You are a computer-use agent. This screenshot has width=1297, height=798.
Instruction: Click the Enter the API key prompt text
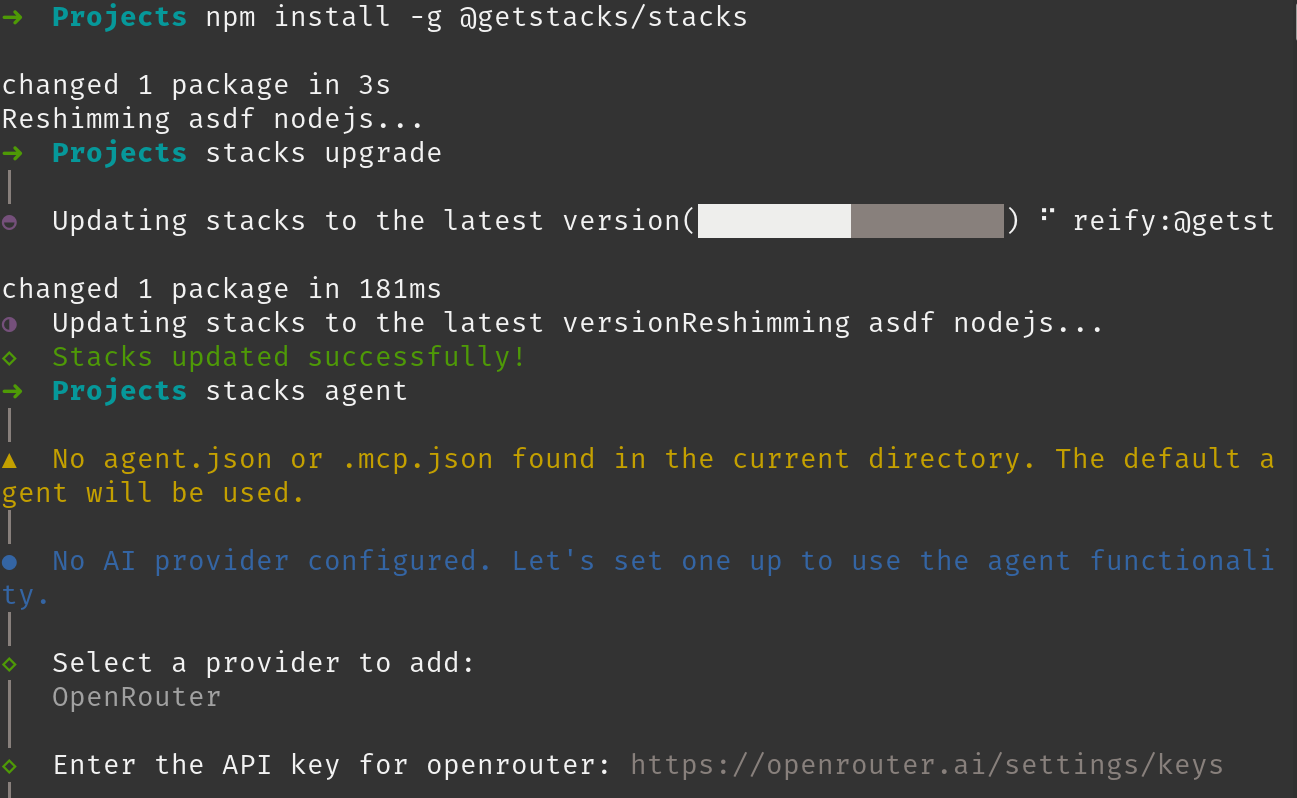[x=331, y=766]
